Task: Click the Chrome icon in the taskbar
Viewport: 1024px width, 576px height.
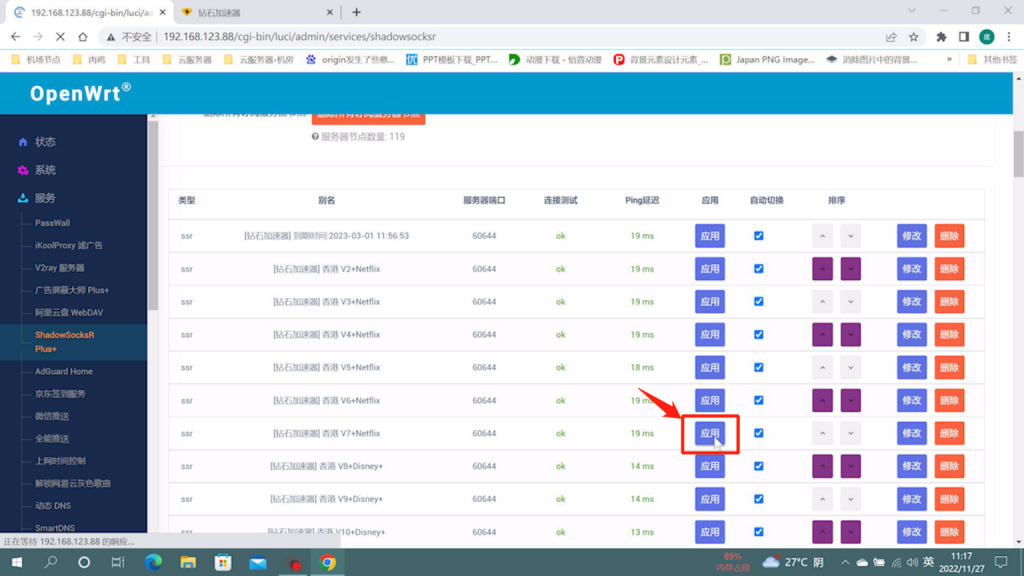Action: point(328,562)
